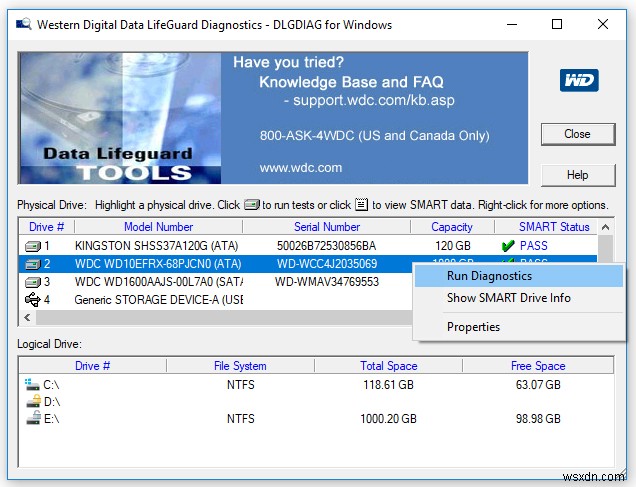
Task: Select Show SMART Drive Info
Action: (508, 298)
